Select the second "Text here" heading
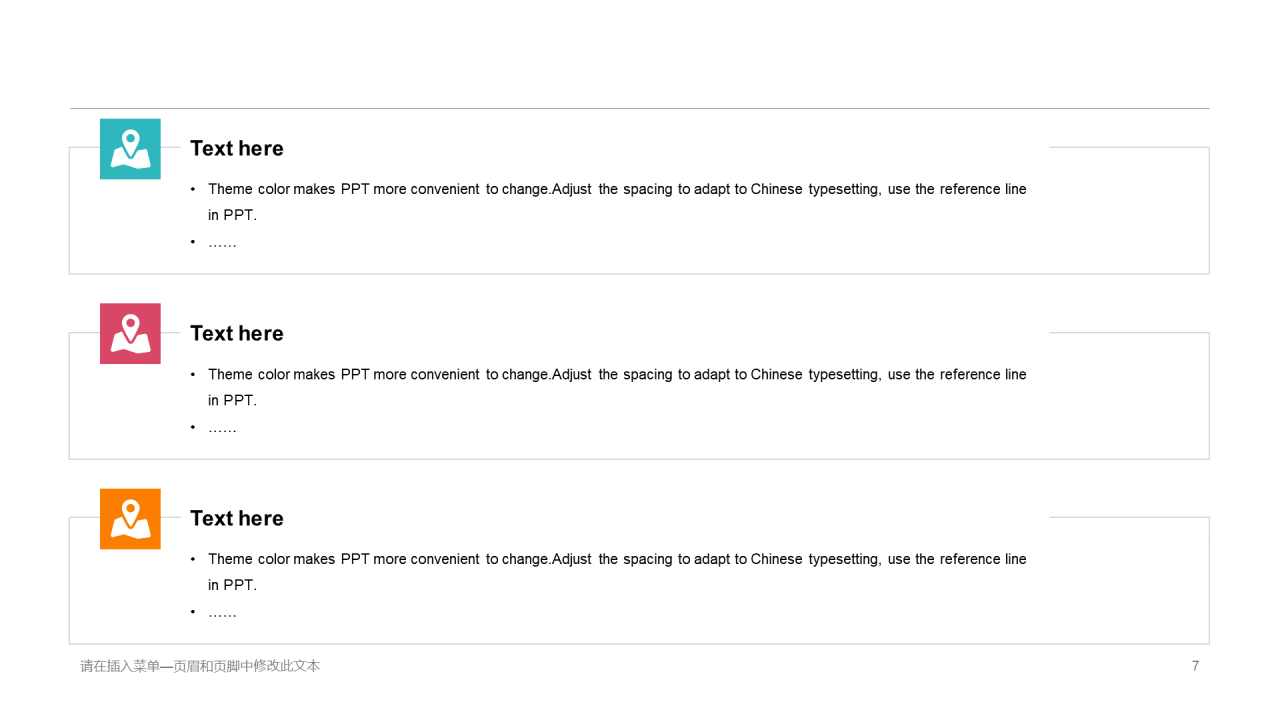Image resolution: width=1280 pixels, height=720 pixels. 237,333
